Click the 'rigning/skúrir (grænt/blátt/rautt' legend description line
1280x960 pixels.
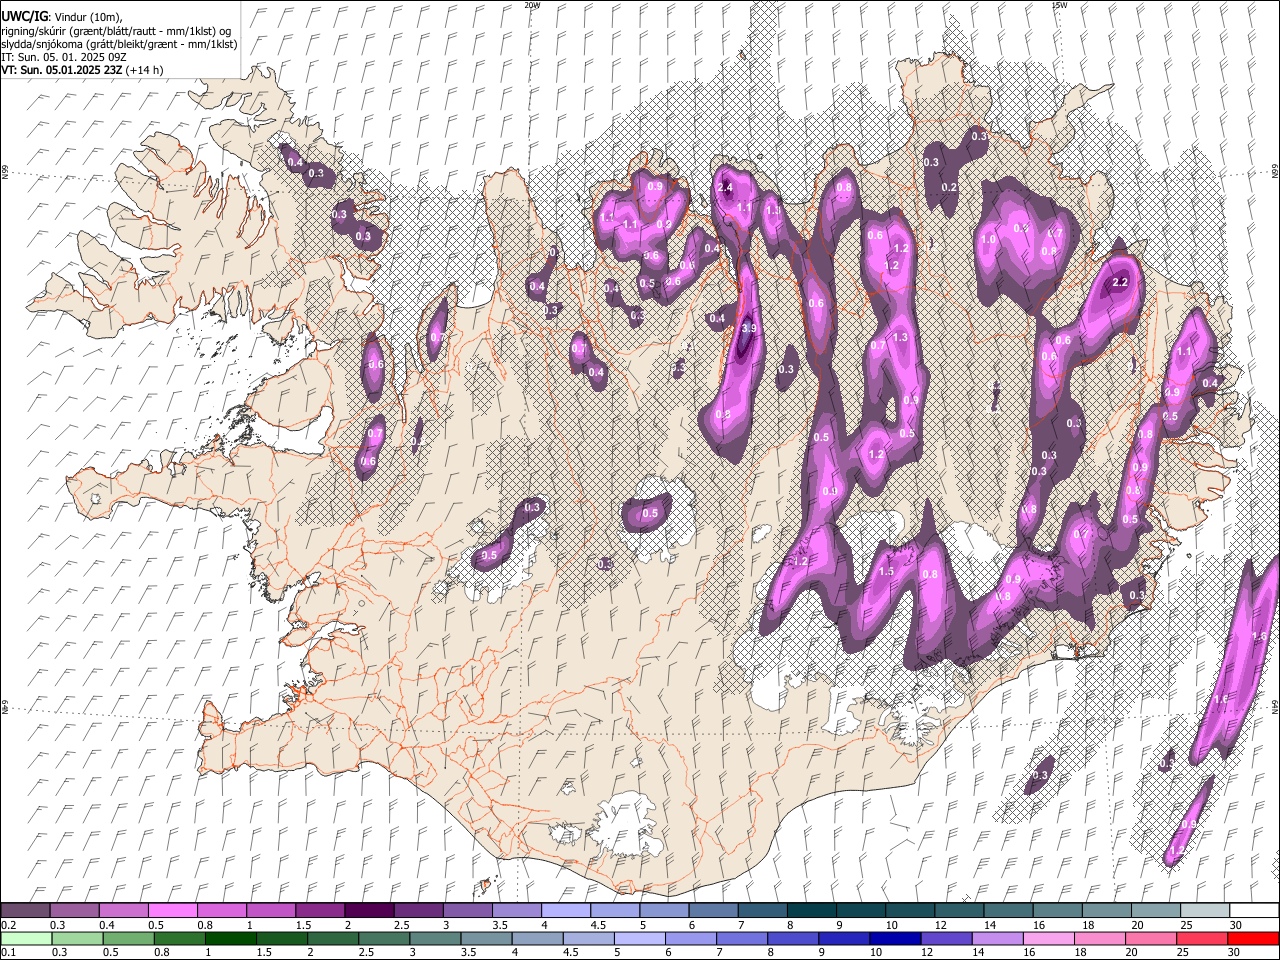point(115,31)
